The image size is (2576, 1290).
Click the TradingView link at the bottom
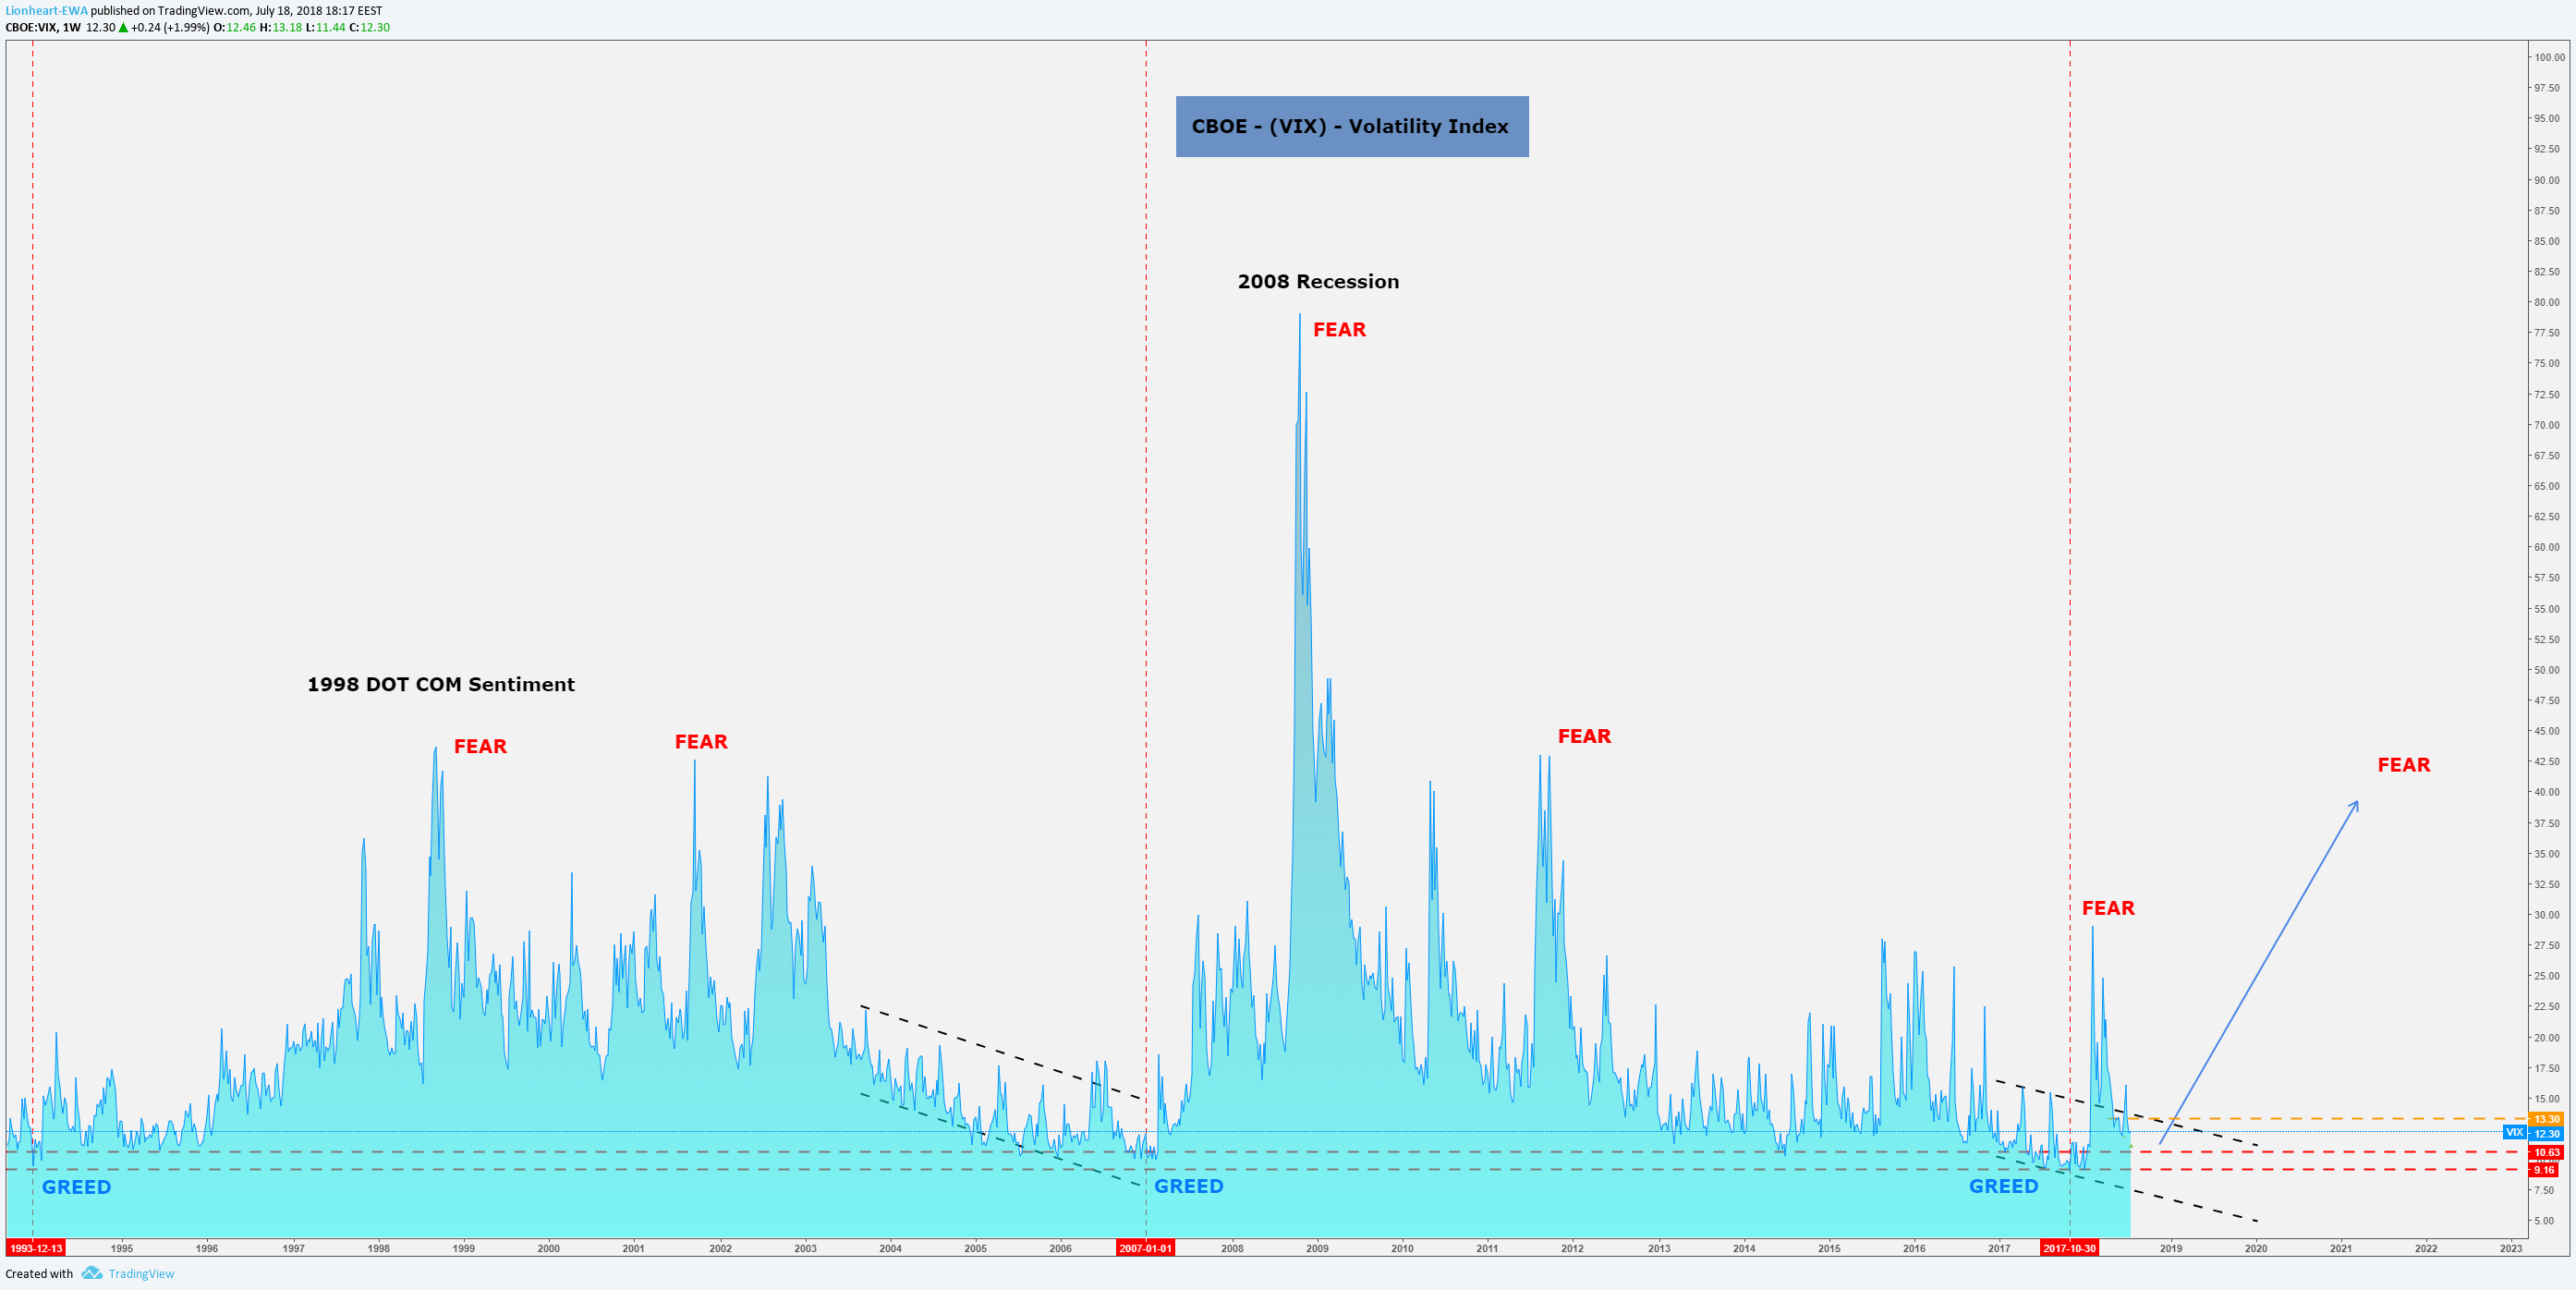tap(141, 1274)
